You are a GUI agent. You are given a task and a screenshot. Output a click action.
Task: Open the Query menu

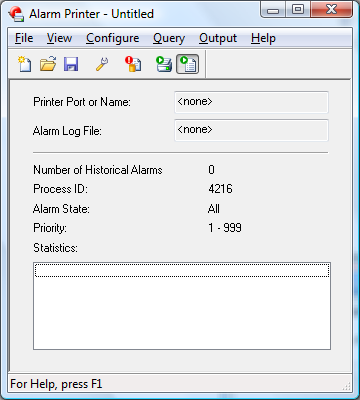[x=169, y=38]
